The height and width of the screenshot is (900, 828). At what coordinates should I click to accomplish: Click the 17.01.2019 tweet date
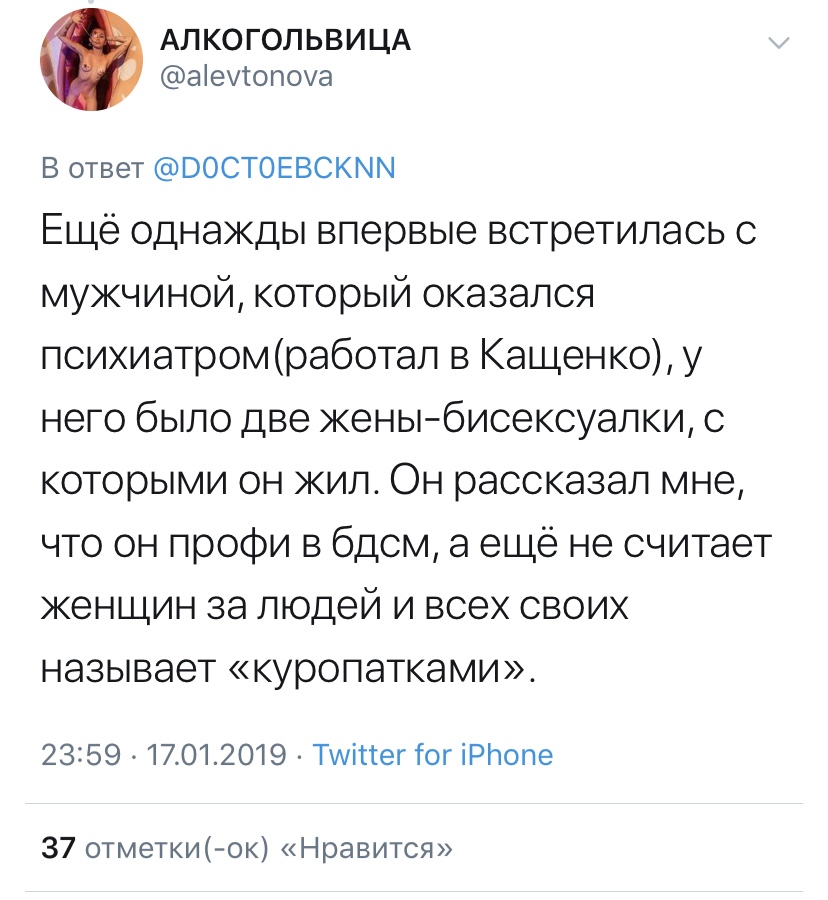pyautogui.click(x=216, y=755)
